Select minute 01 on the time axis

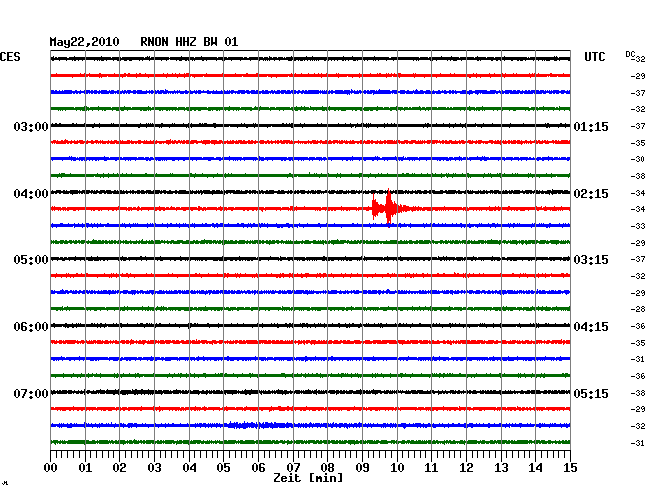pyautogui.click(x=85, y=467)
